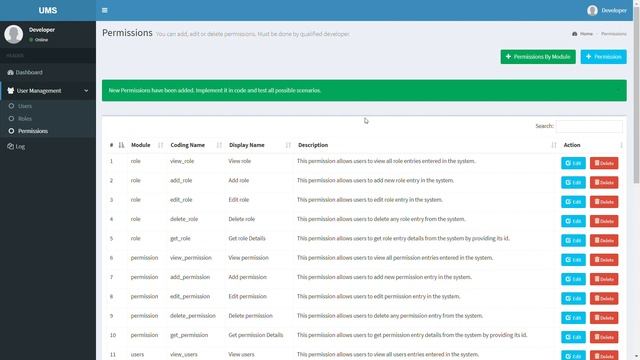The width and height of the screenshot is (640, 360).
Task: Click the Developer profile picture in sidebar
Action: tap(13, 34)
